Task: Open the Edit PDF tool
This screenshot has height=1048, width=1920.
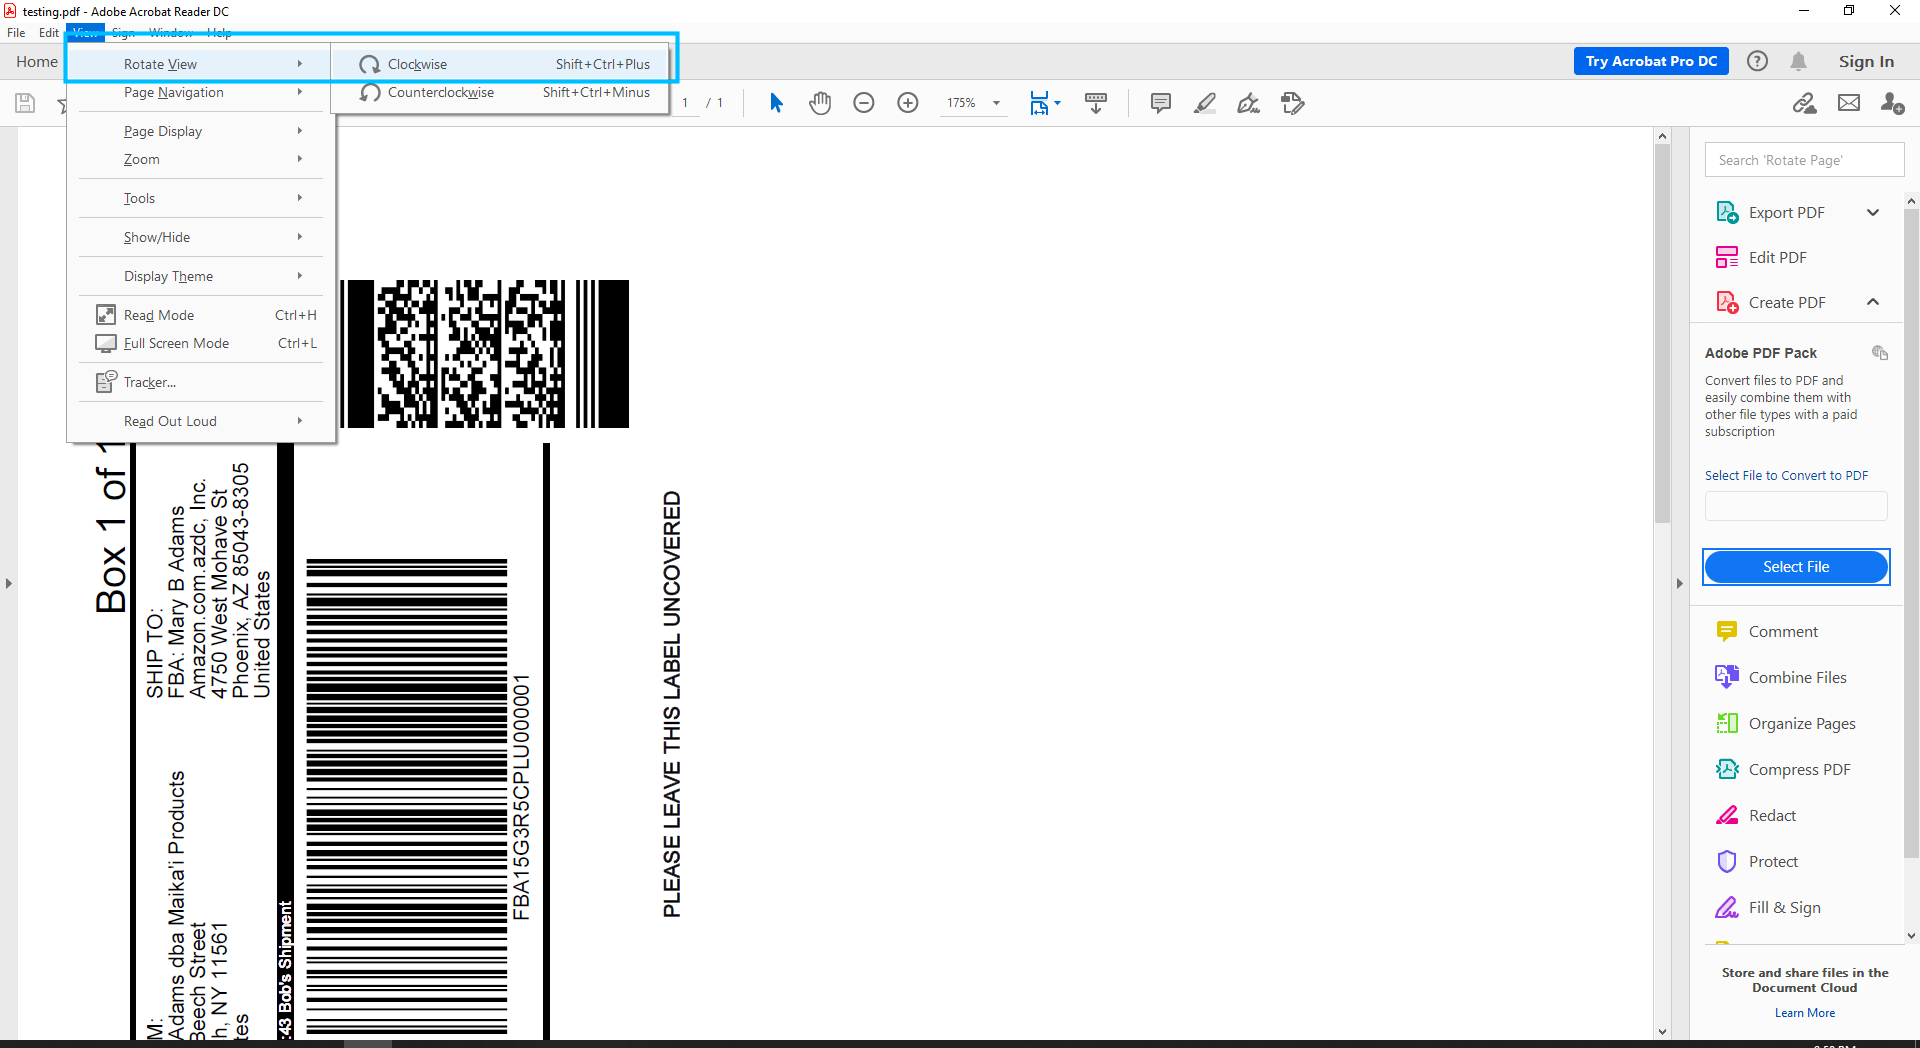Action: 1777,257
